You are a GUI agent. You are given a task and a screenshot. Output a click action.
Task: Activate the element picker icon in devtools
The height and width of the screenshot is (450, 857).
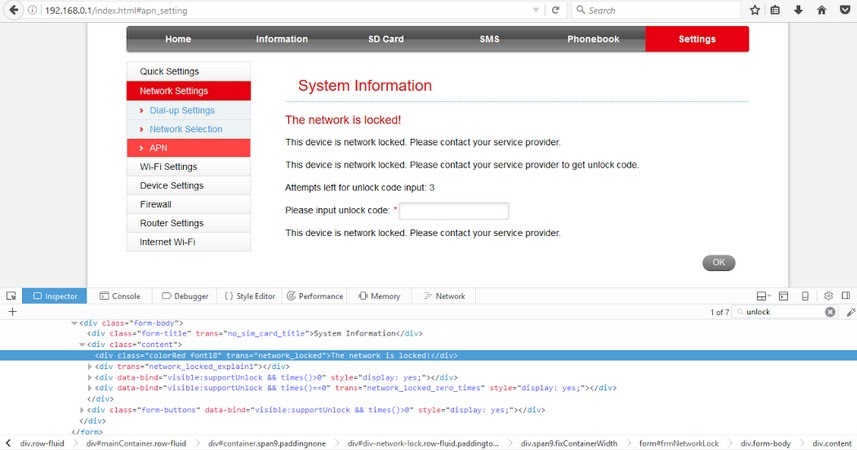pyautogui.click(x=11, y=296)
